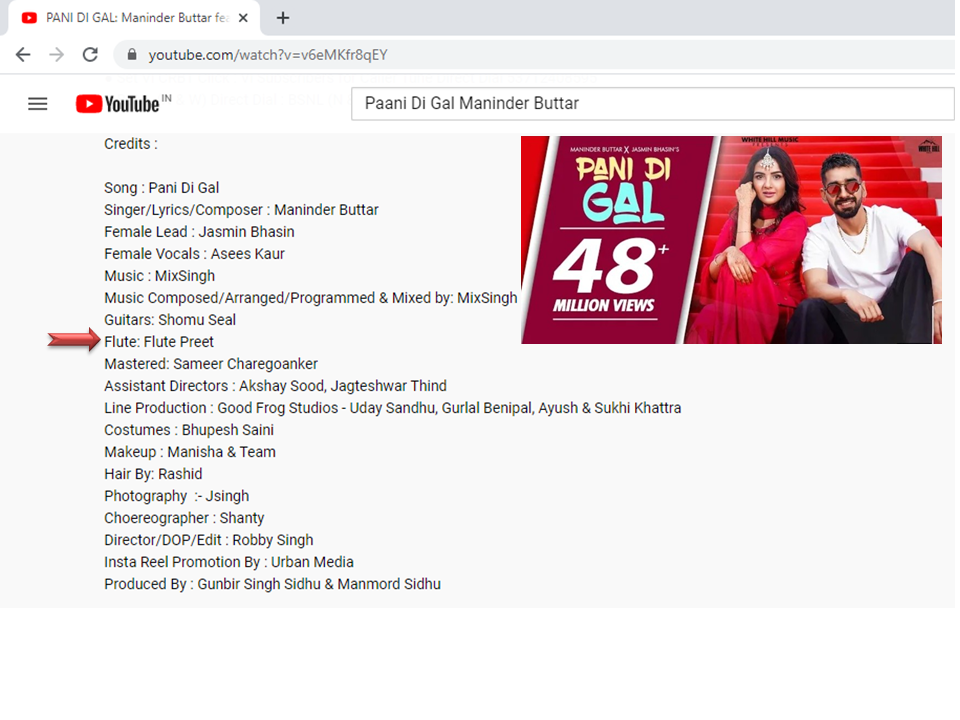Open the Pani Di Gal video thumbnail
This screenshot has height=720, width=960.
click(x=730, y=240)
